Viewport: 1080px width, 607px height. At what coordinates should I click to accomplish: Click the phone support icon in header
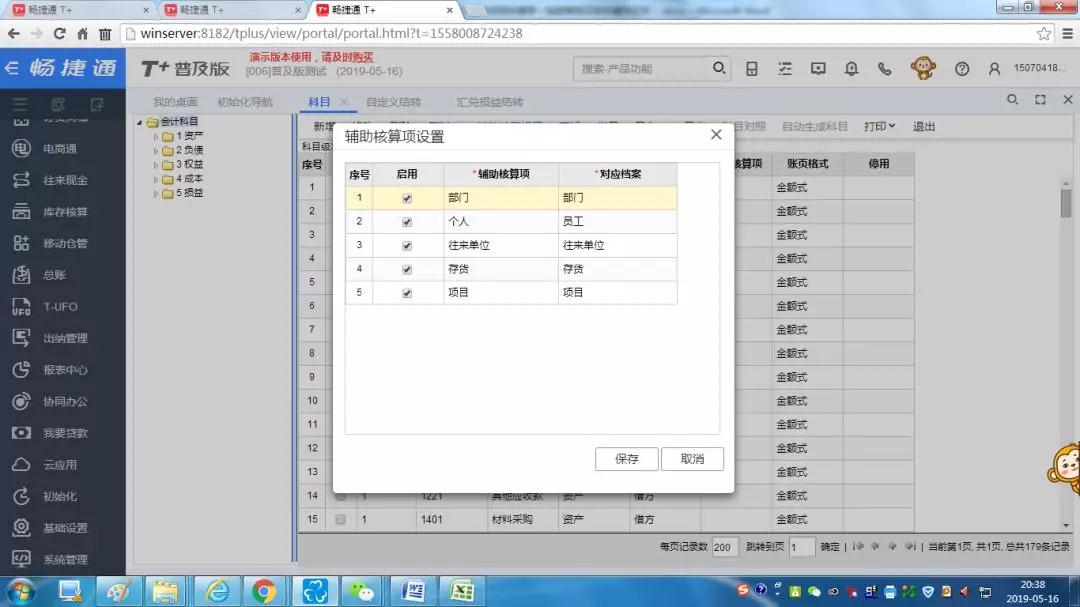[884, 69]
